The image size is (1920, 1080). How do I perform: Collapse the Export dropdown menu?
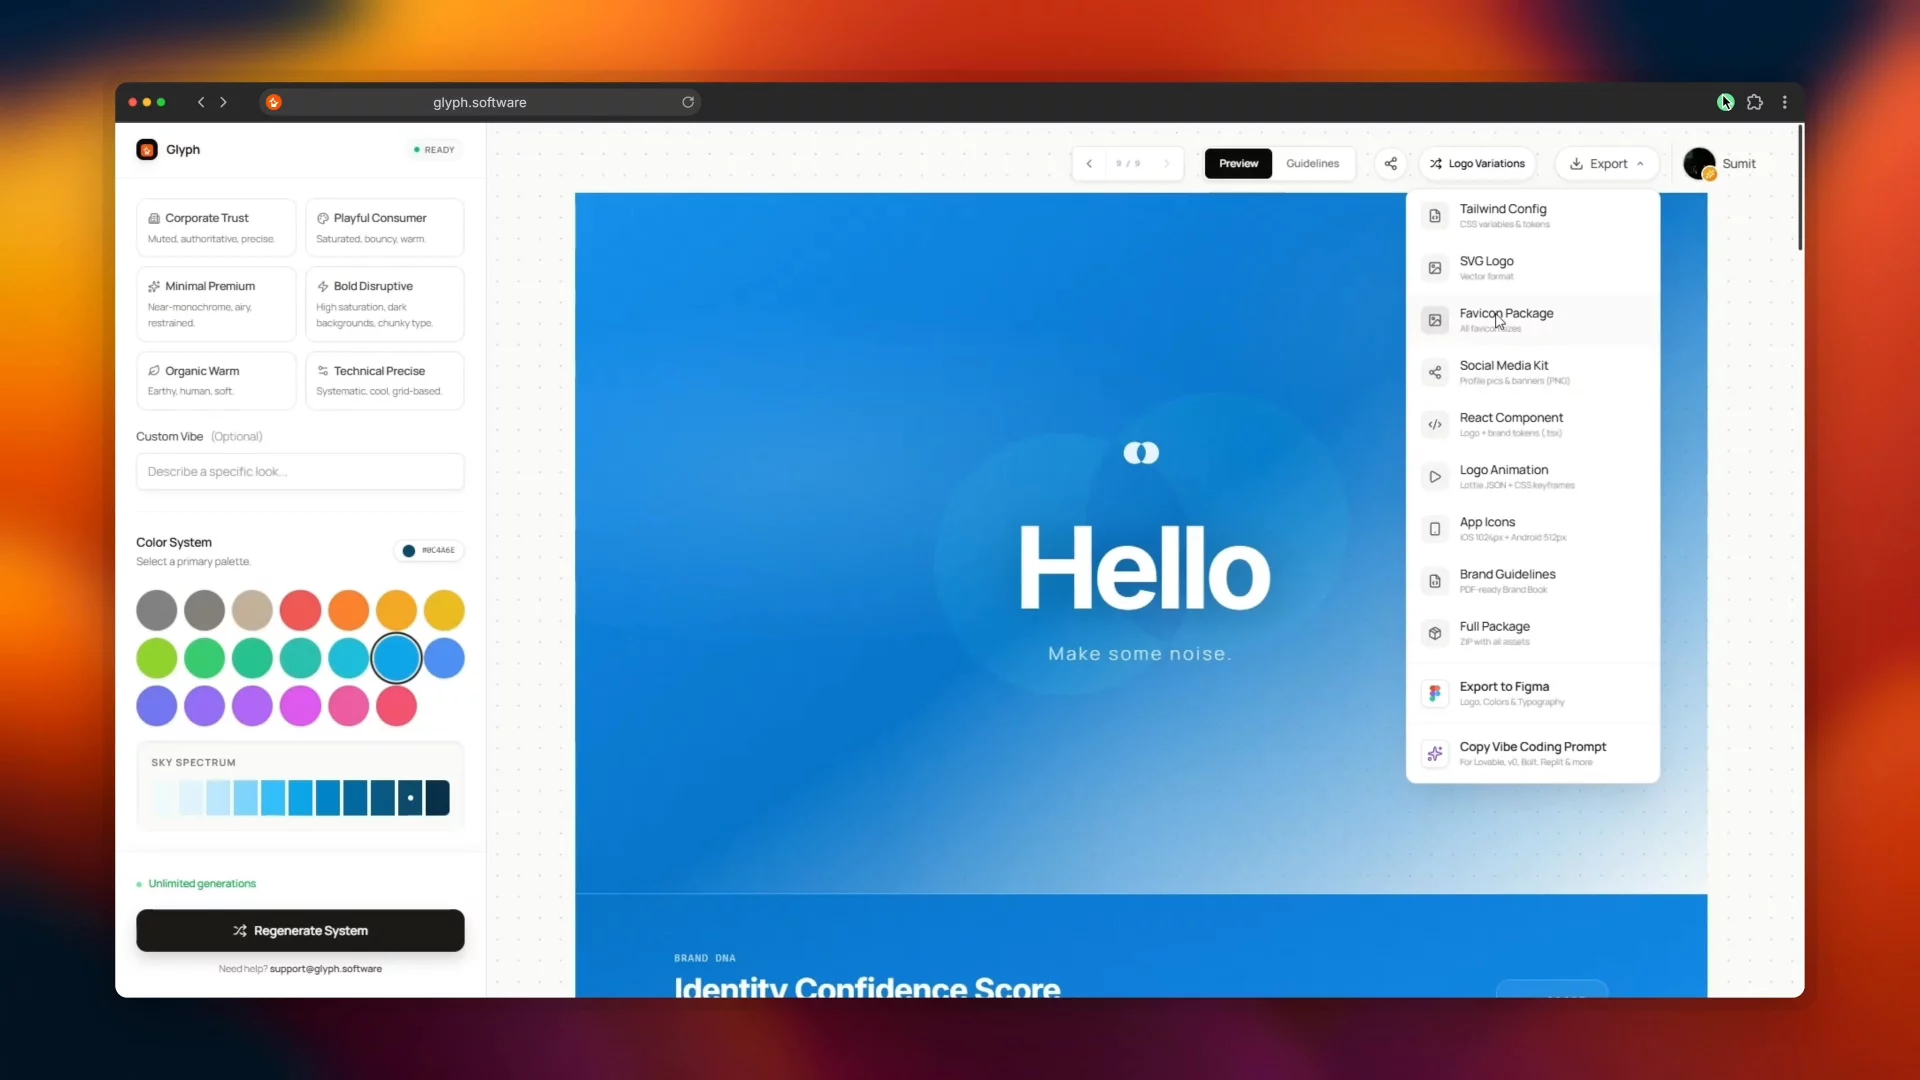(1607, 164)
